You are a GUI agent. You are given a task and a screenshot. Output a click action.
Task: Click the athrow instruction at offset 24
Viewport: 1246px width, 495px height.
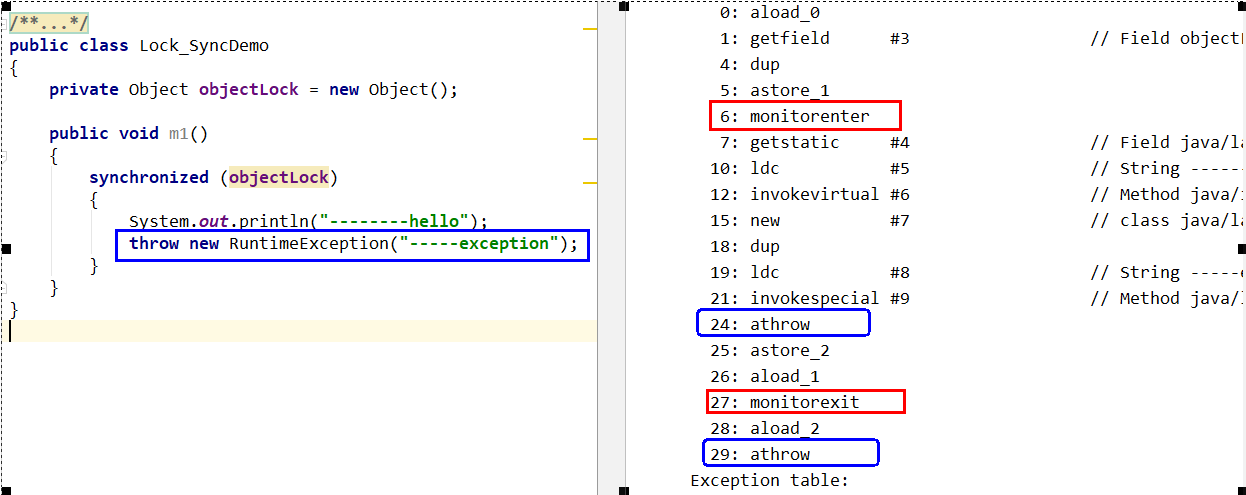(x=780, y=324)
